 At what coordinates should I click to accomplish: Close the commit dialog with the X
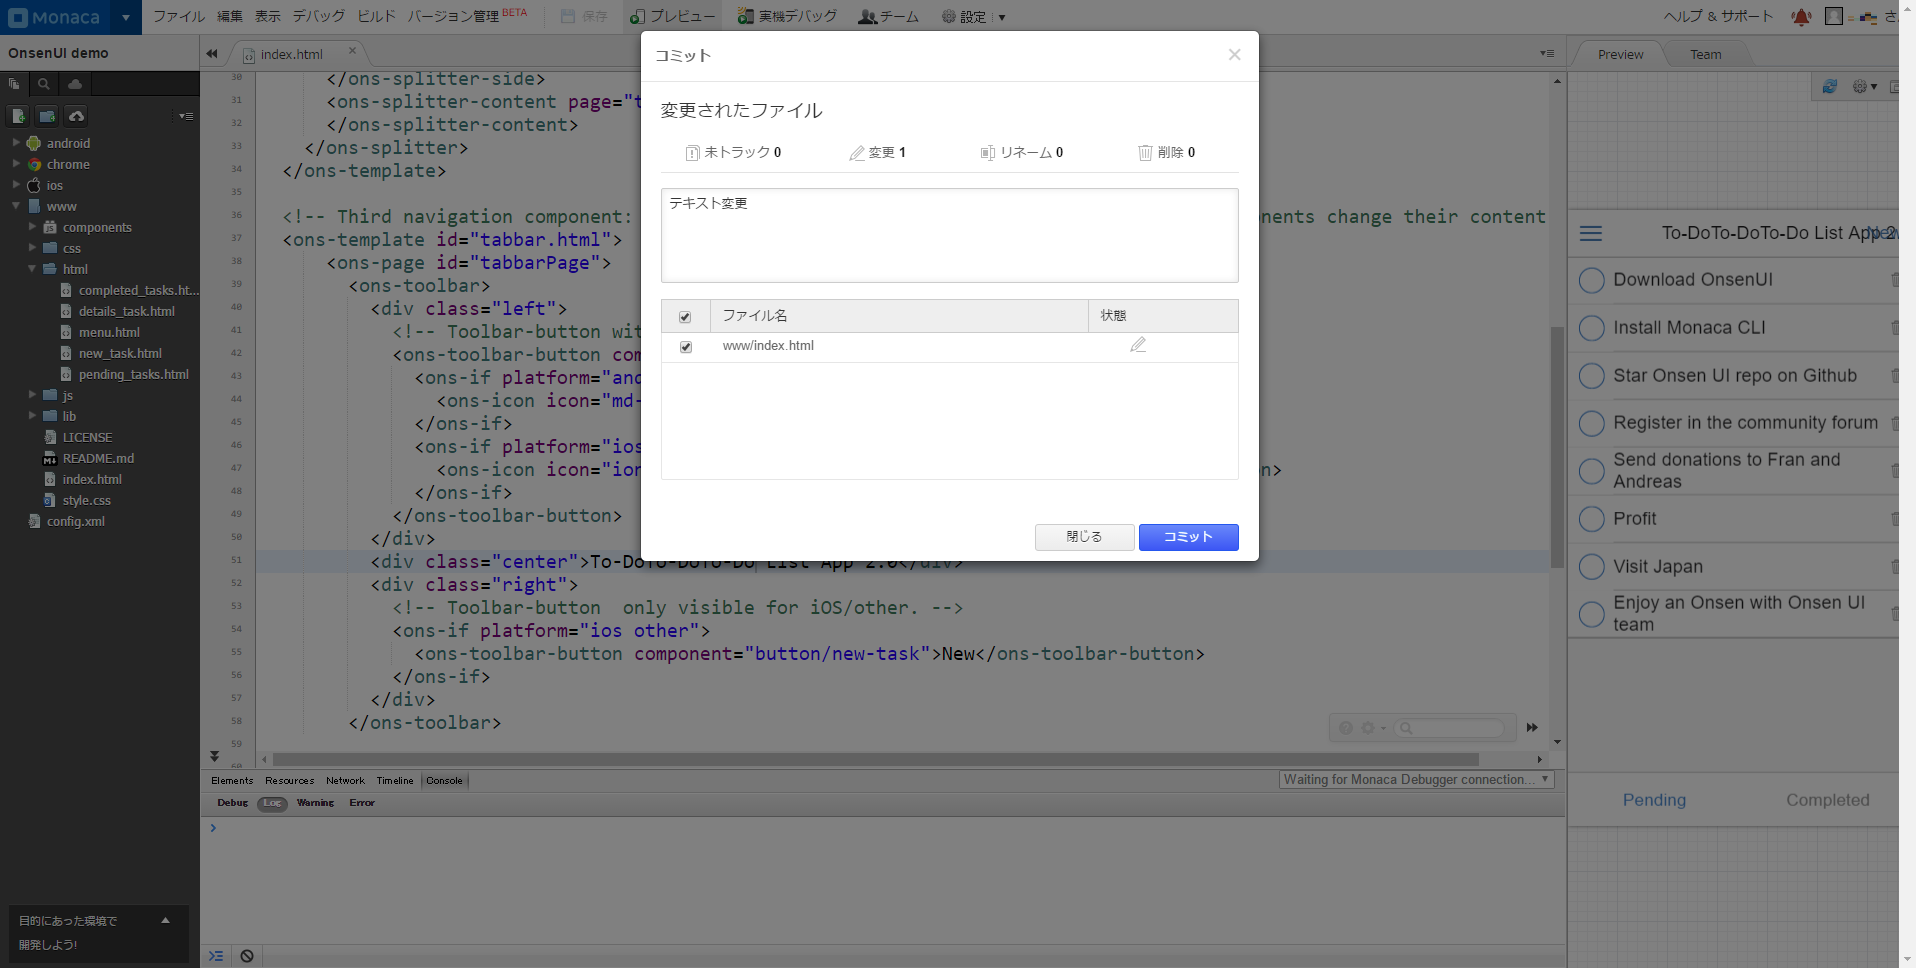coord(1234,55)
